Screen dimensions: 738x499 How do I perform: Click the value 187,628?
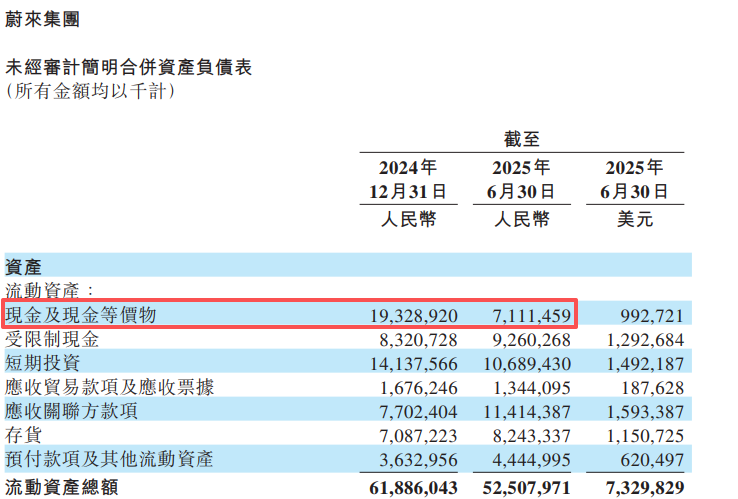click(653, 388)
